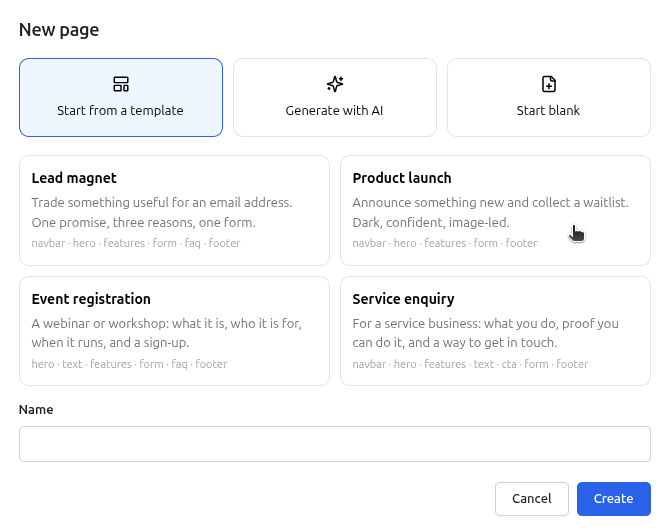Click 'Trade something useful for an email address.'
The width and height of the screenshot is (669, 531).
point(162,203)
